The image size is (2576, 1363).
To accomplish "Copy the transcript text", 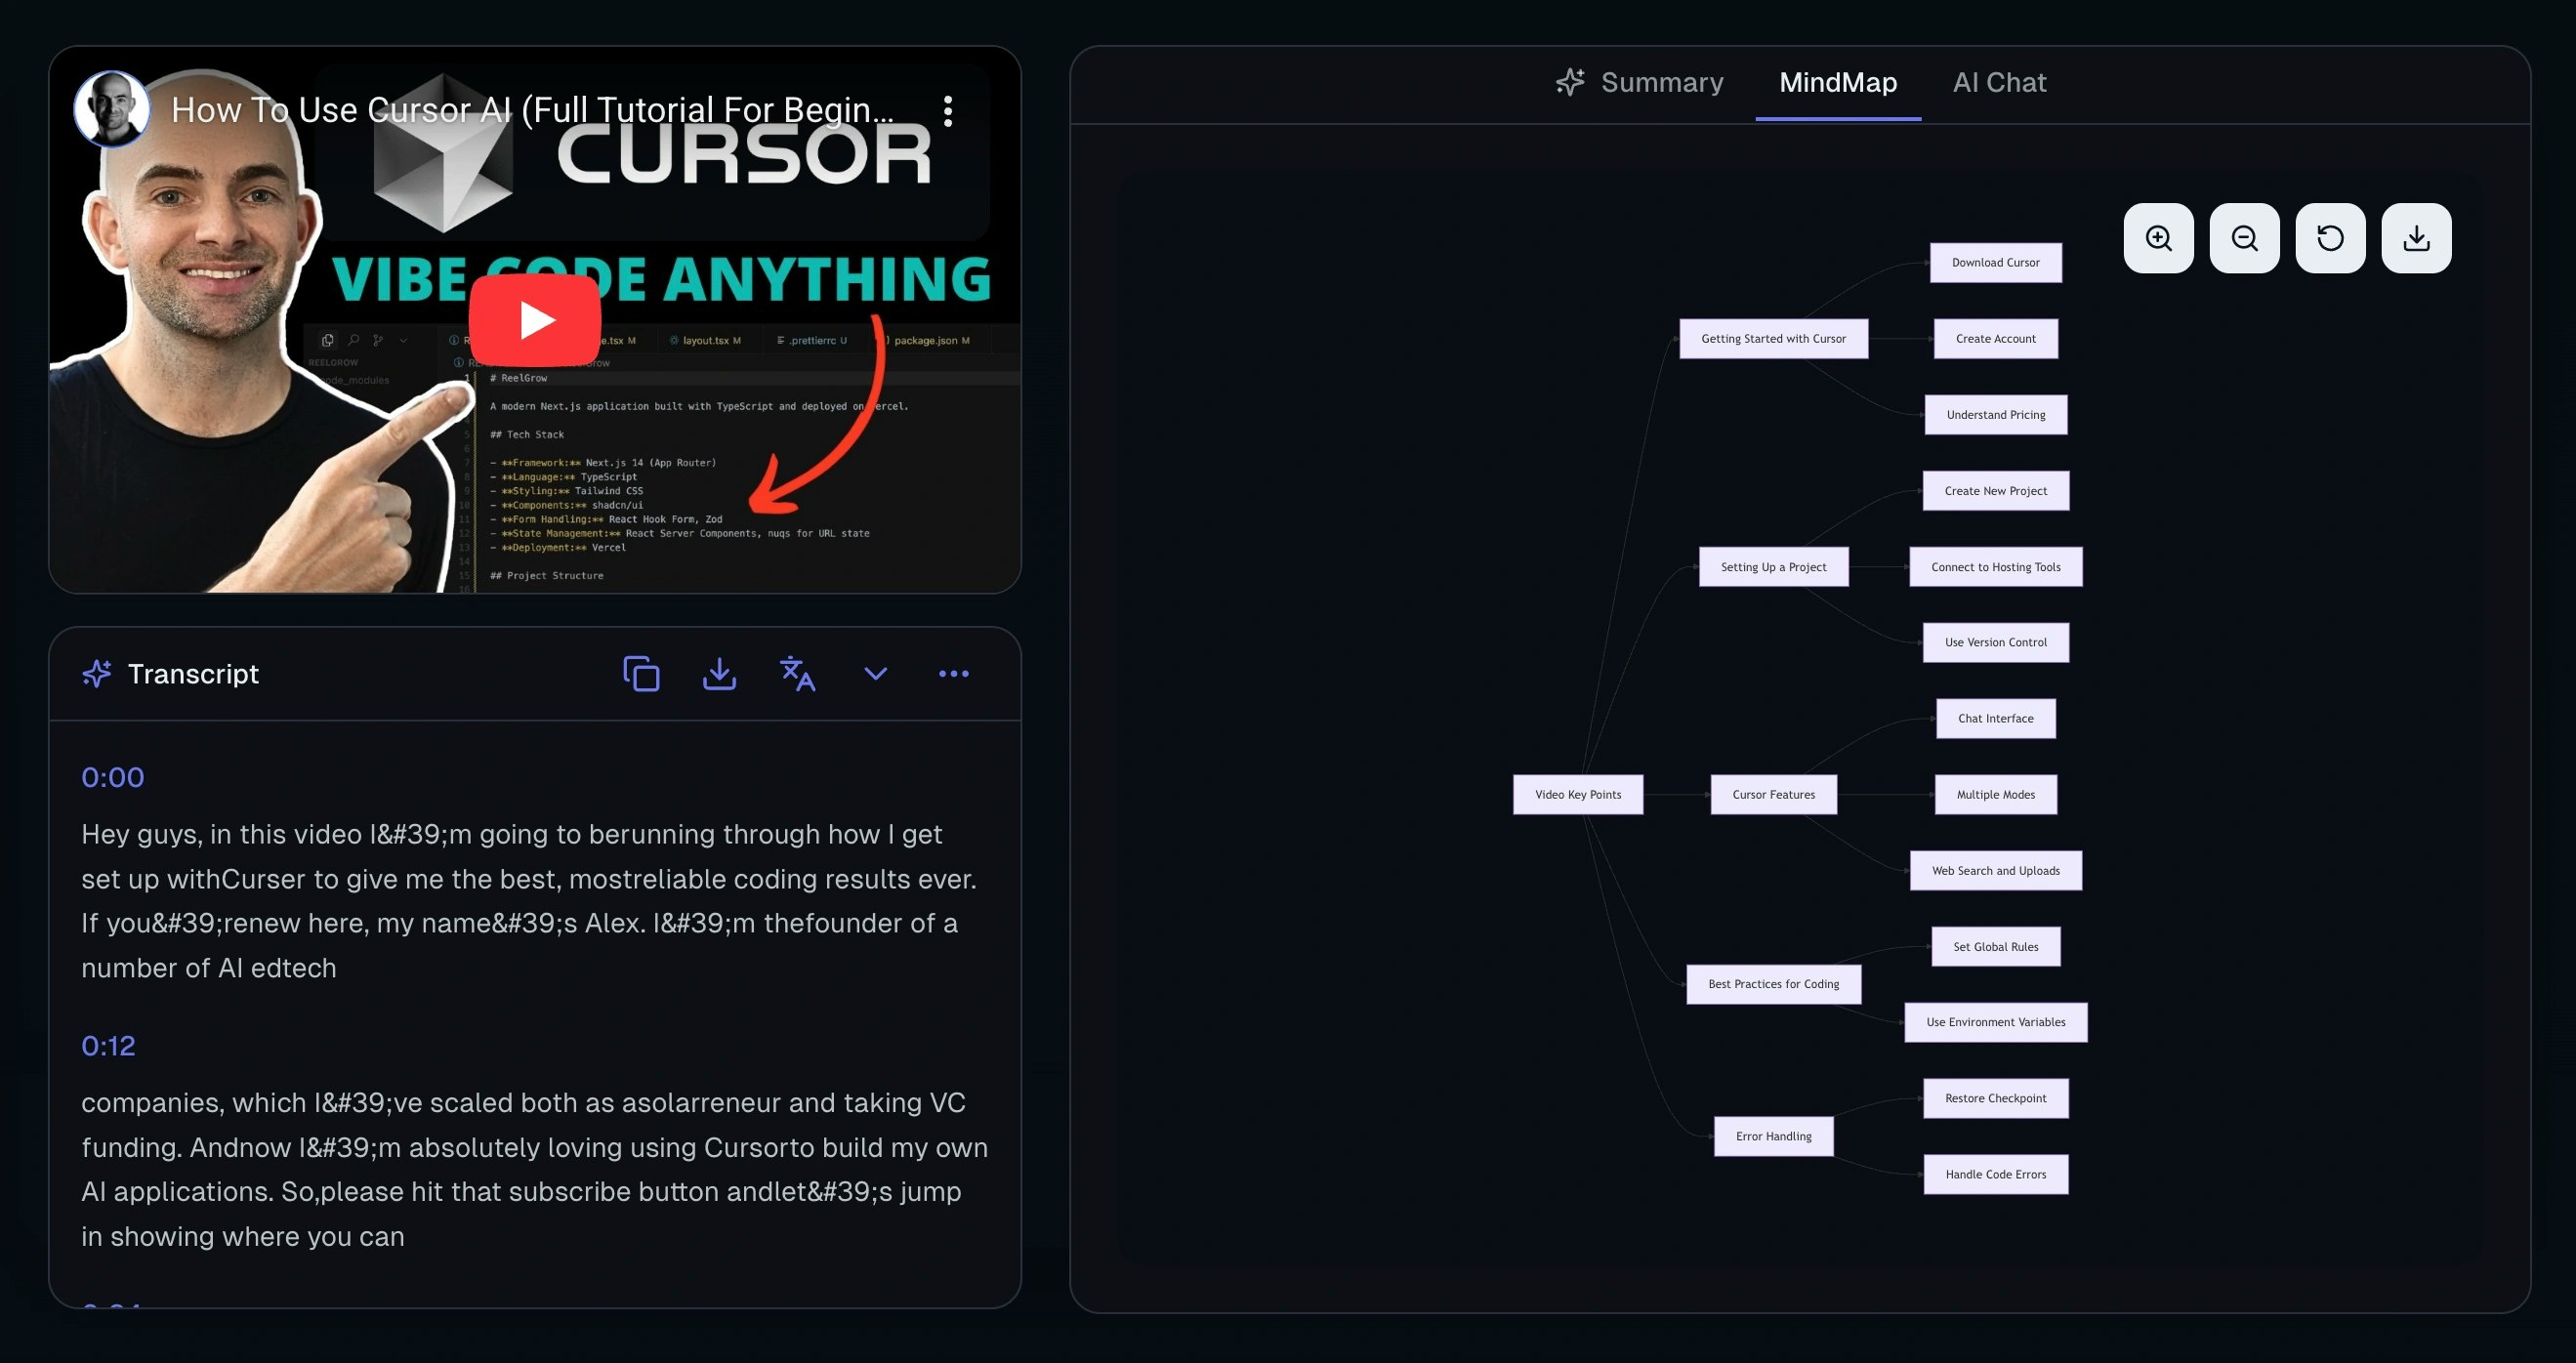I will click(641, 673).
